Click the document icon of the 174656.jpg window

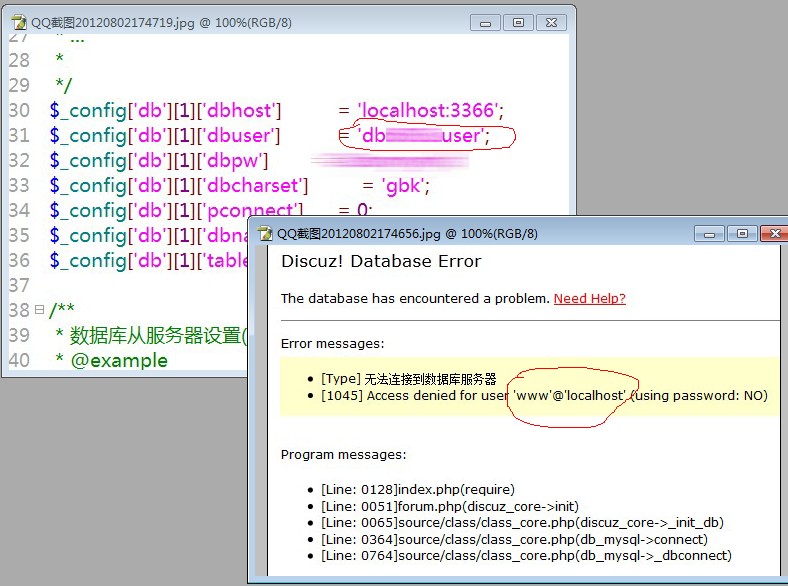coord(265,234)
